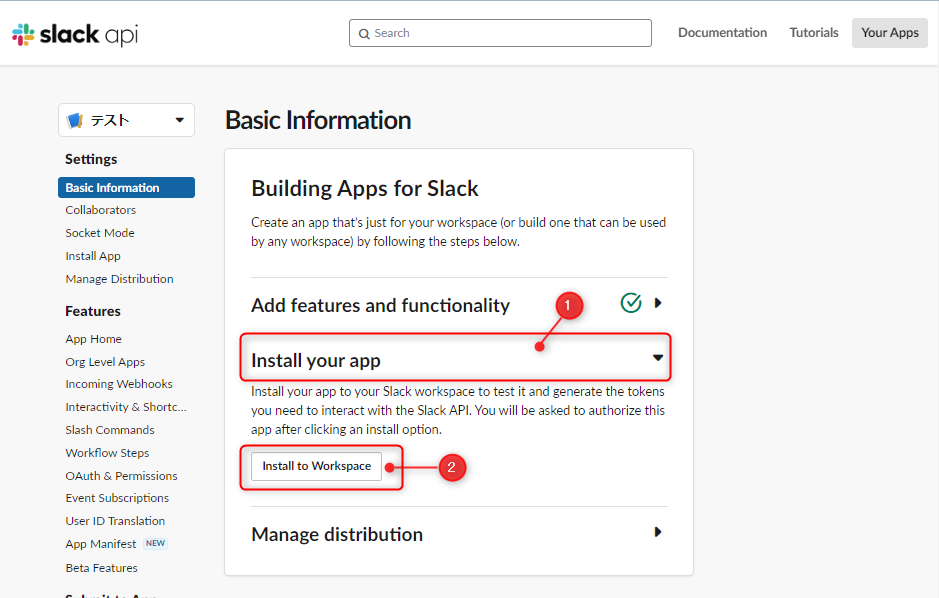939x598 pixels.
Task: Open the app switcher dropdown
Action: 181,119
